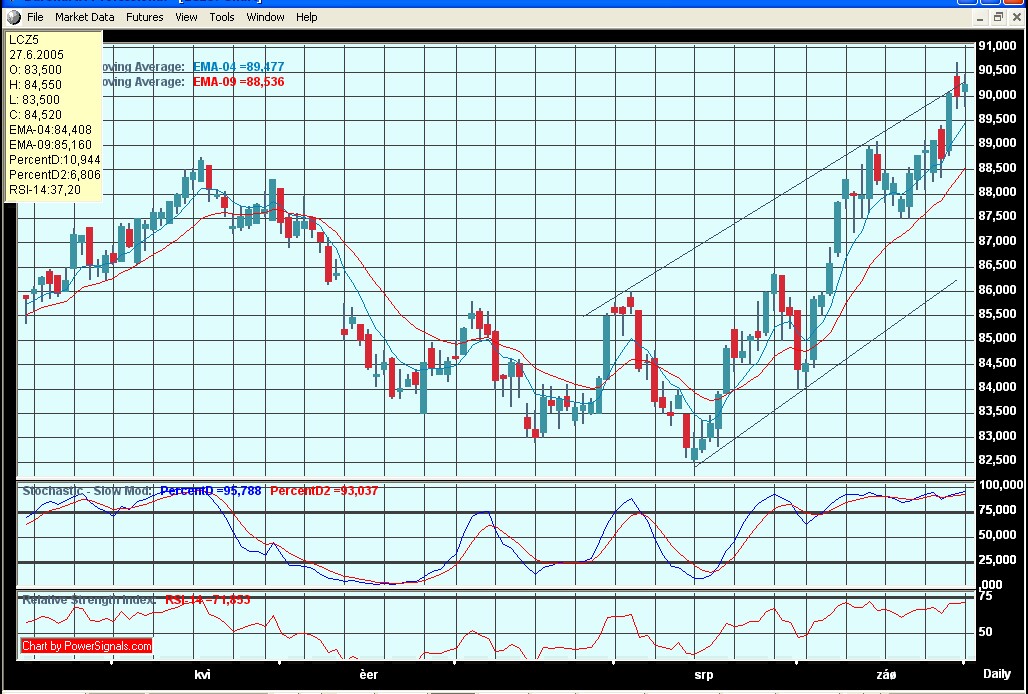Click the H: 84,550 high value
Screen dimensions: 1028x694
click(35, 85)
